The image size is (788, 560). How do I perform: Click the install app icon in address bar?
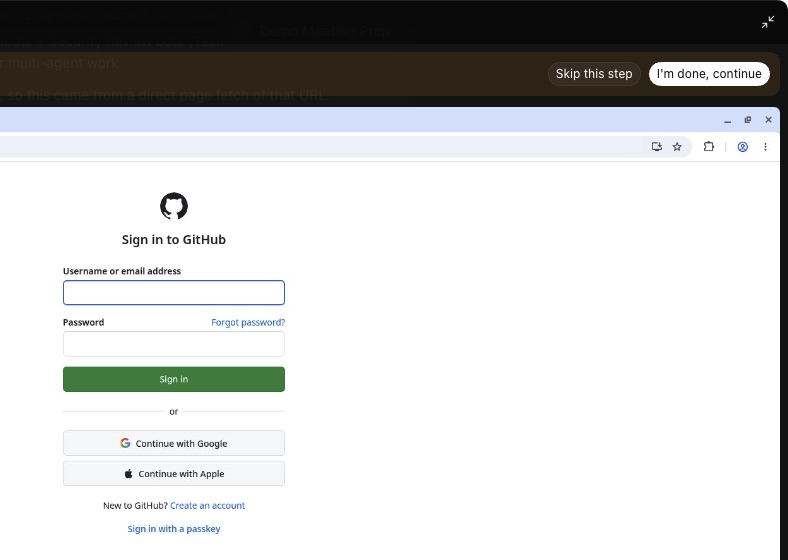point(656,147)
